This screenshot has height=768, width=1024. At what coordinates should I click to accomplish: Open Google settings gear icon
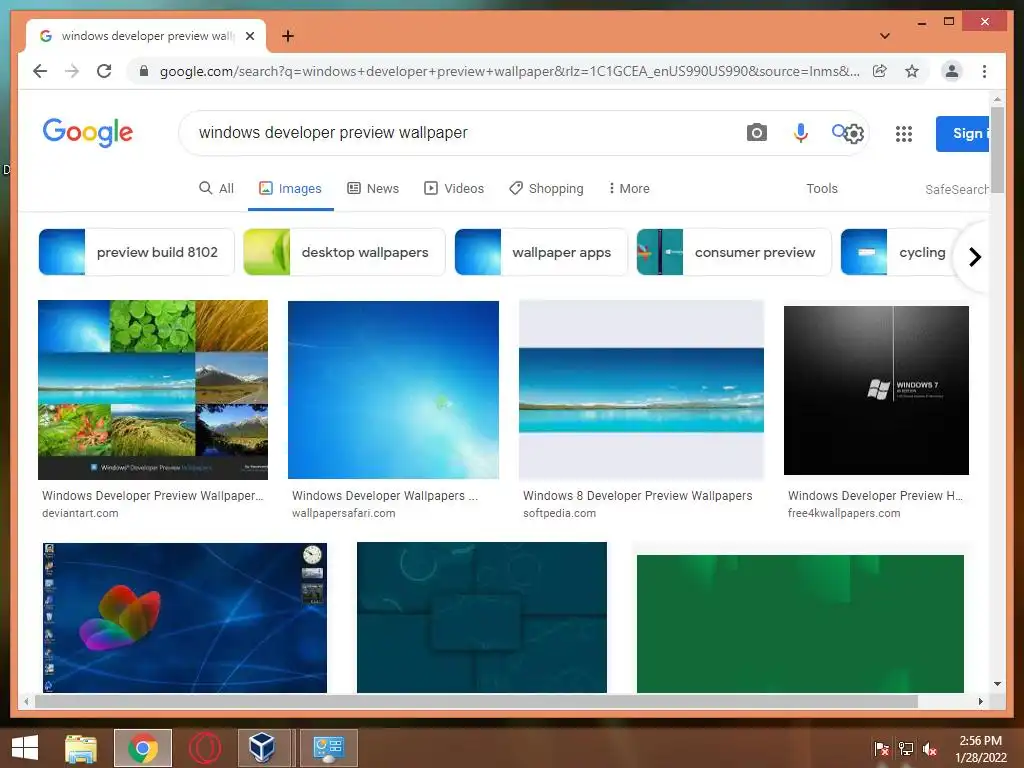click(854, 134)
